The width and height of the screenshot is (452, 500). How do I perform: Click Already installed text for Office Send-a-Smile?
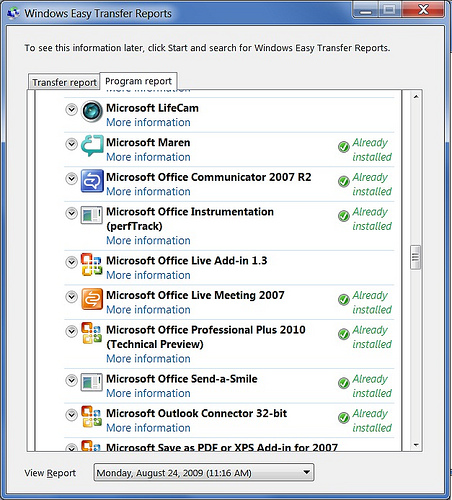pos(372,386)
